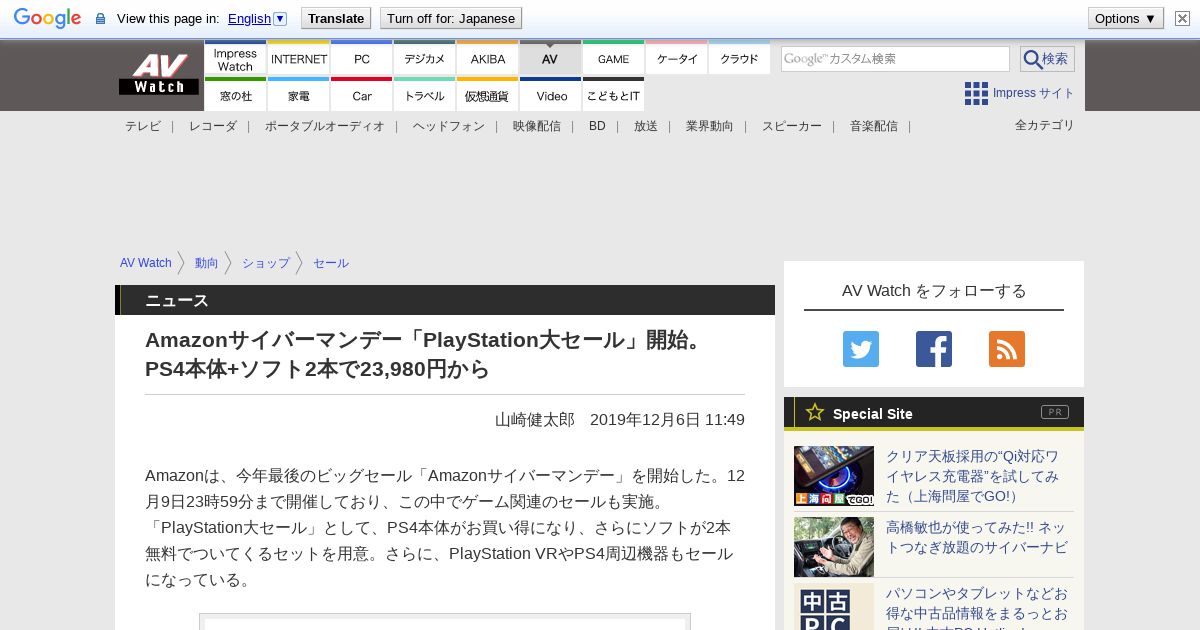Open the 音楽配信 category
This screenshot has height=630, width=1200.
[874, 126]
